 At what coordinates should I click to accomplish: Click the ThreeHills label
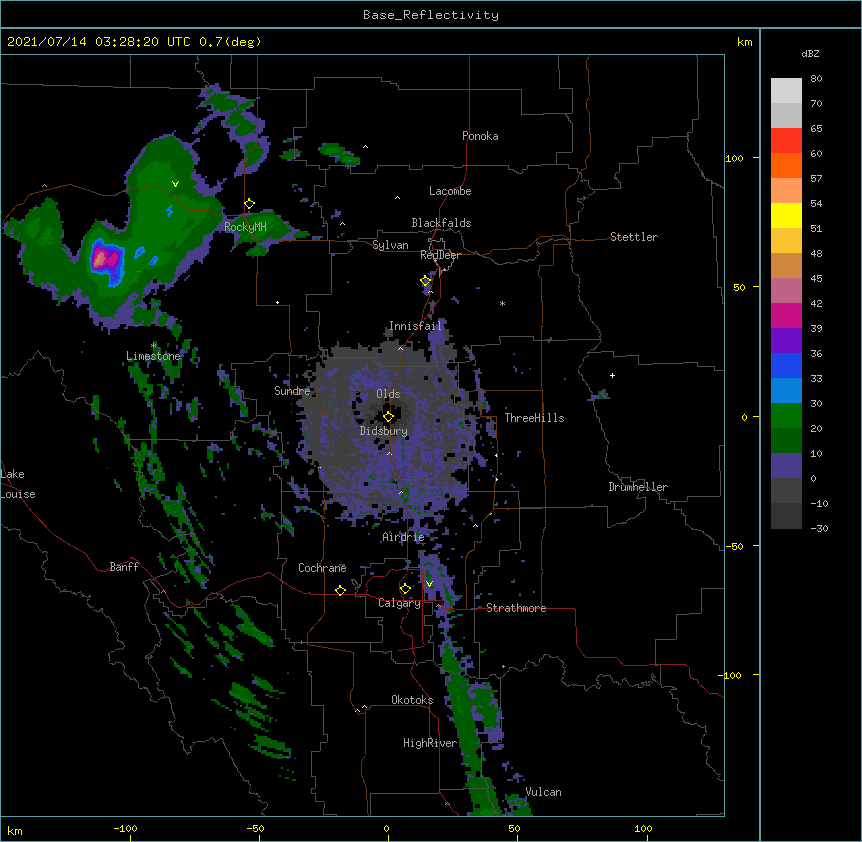534,418
